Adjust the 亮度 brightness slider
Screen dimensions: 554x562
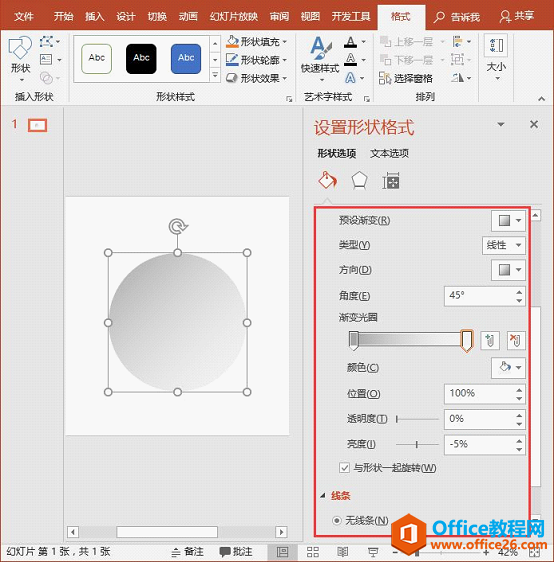coord(417,444)
